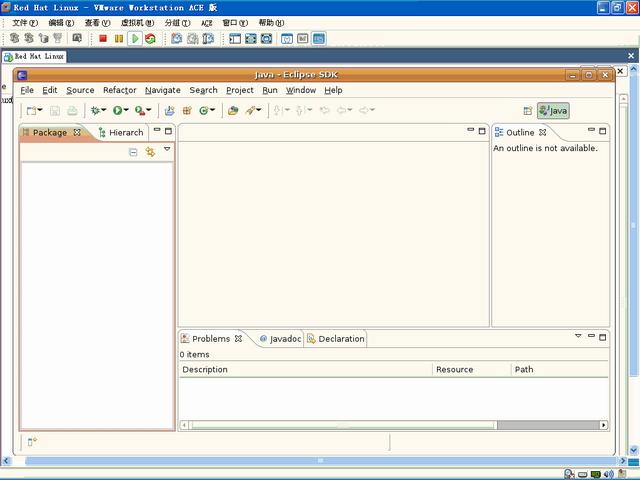This screenshot has width=640, height=480.
Task: Open the Navigate menu
Action: tap(162, 90)
